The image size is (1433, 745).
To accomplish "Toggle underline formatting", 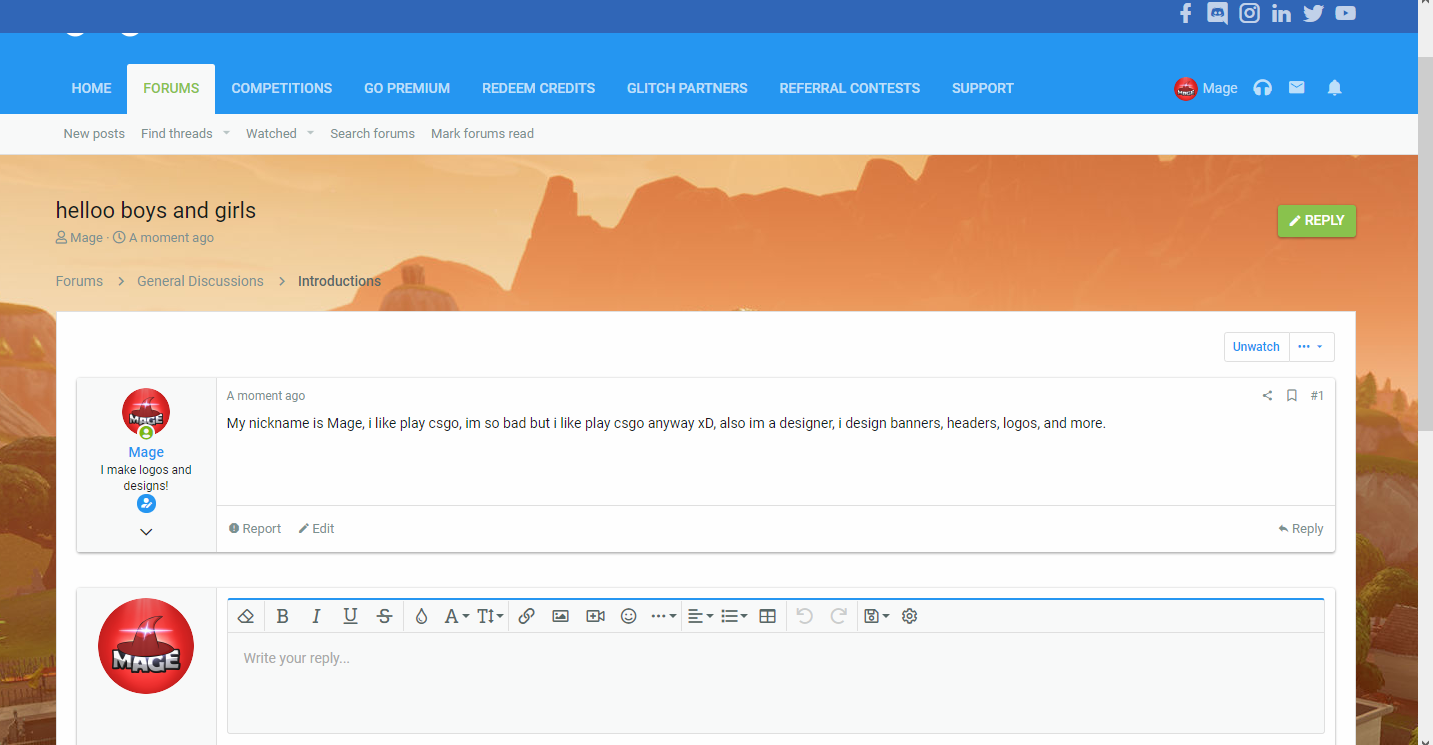I will click(350, 616).
